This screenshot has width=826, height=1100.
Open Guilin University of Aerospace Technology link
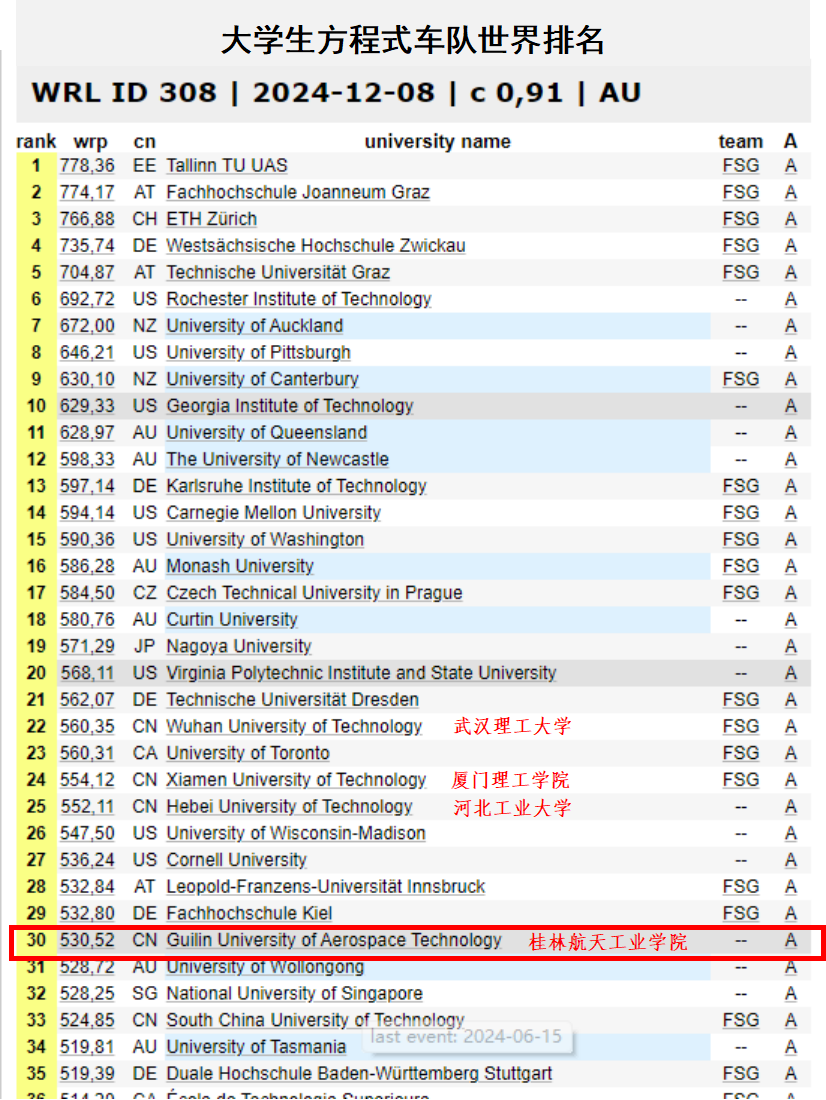334,940
